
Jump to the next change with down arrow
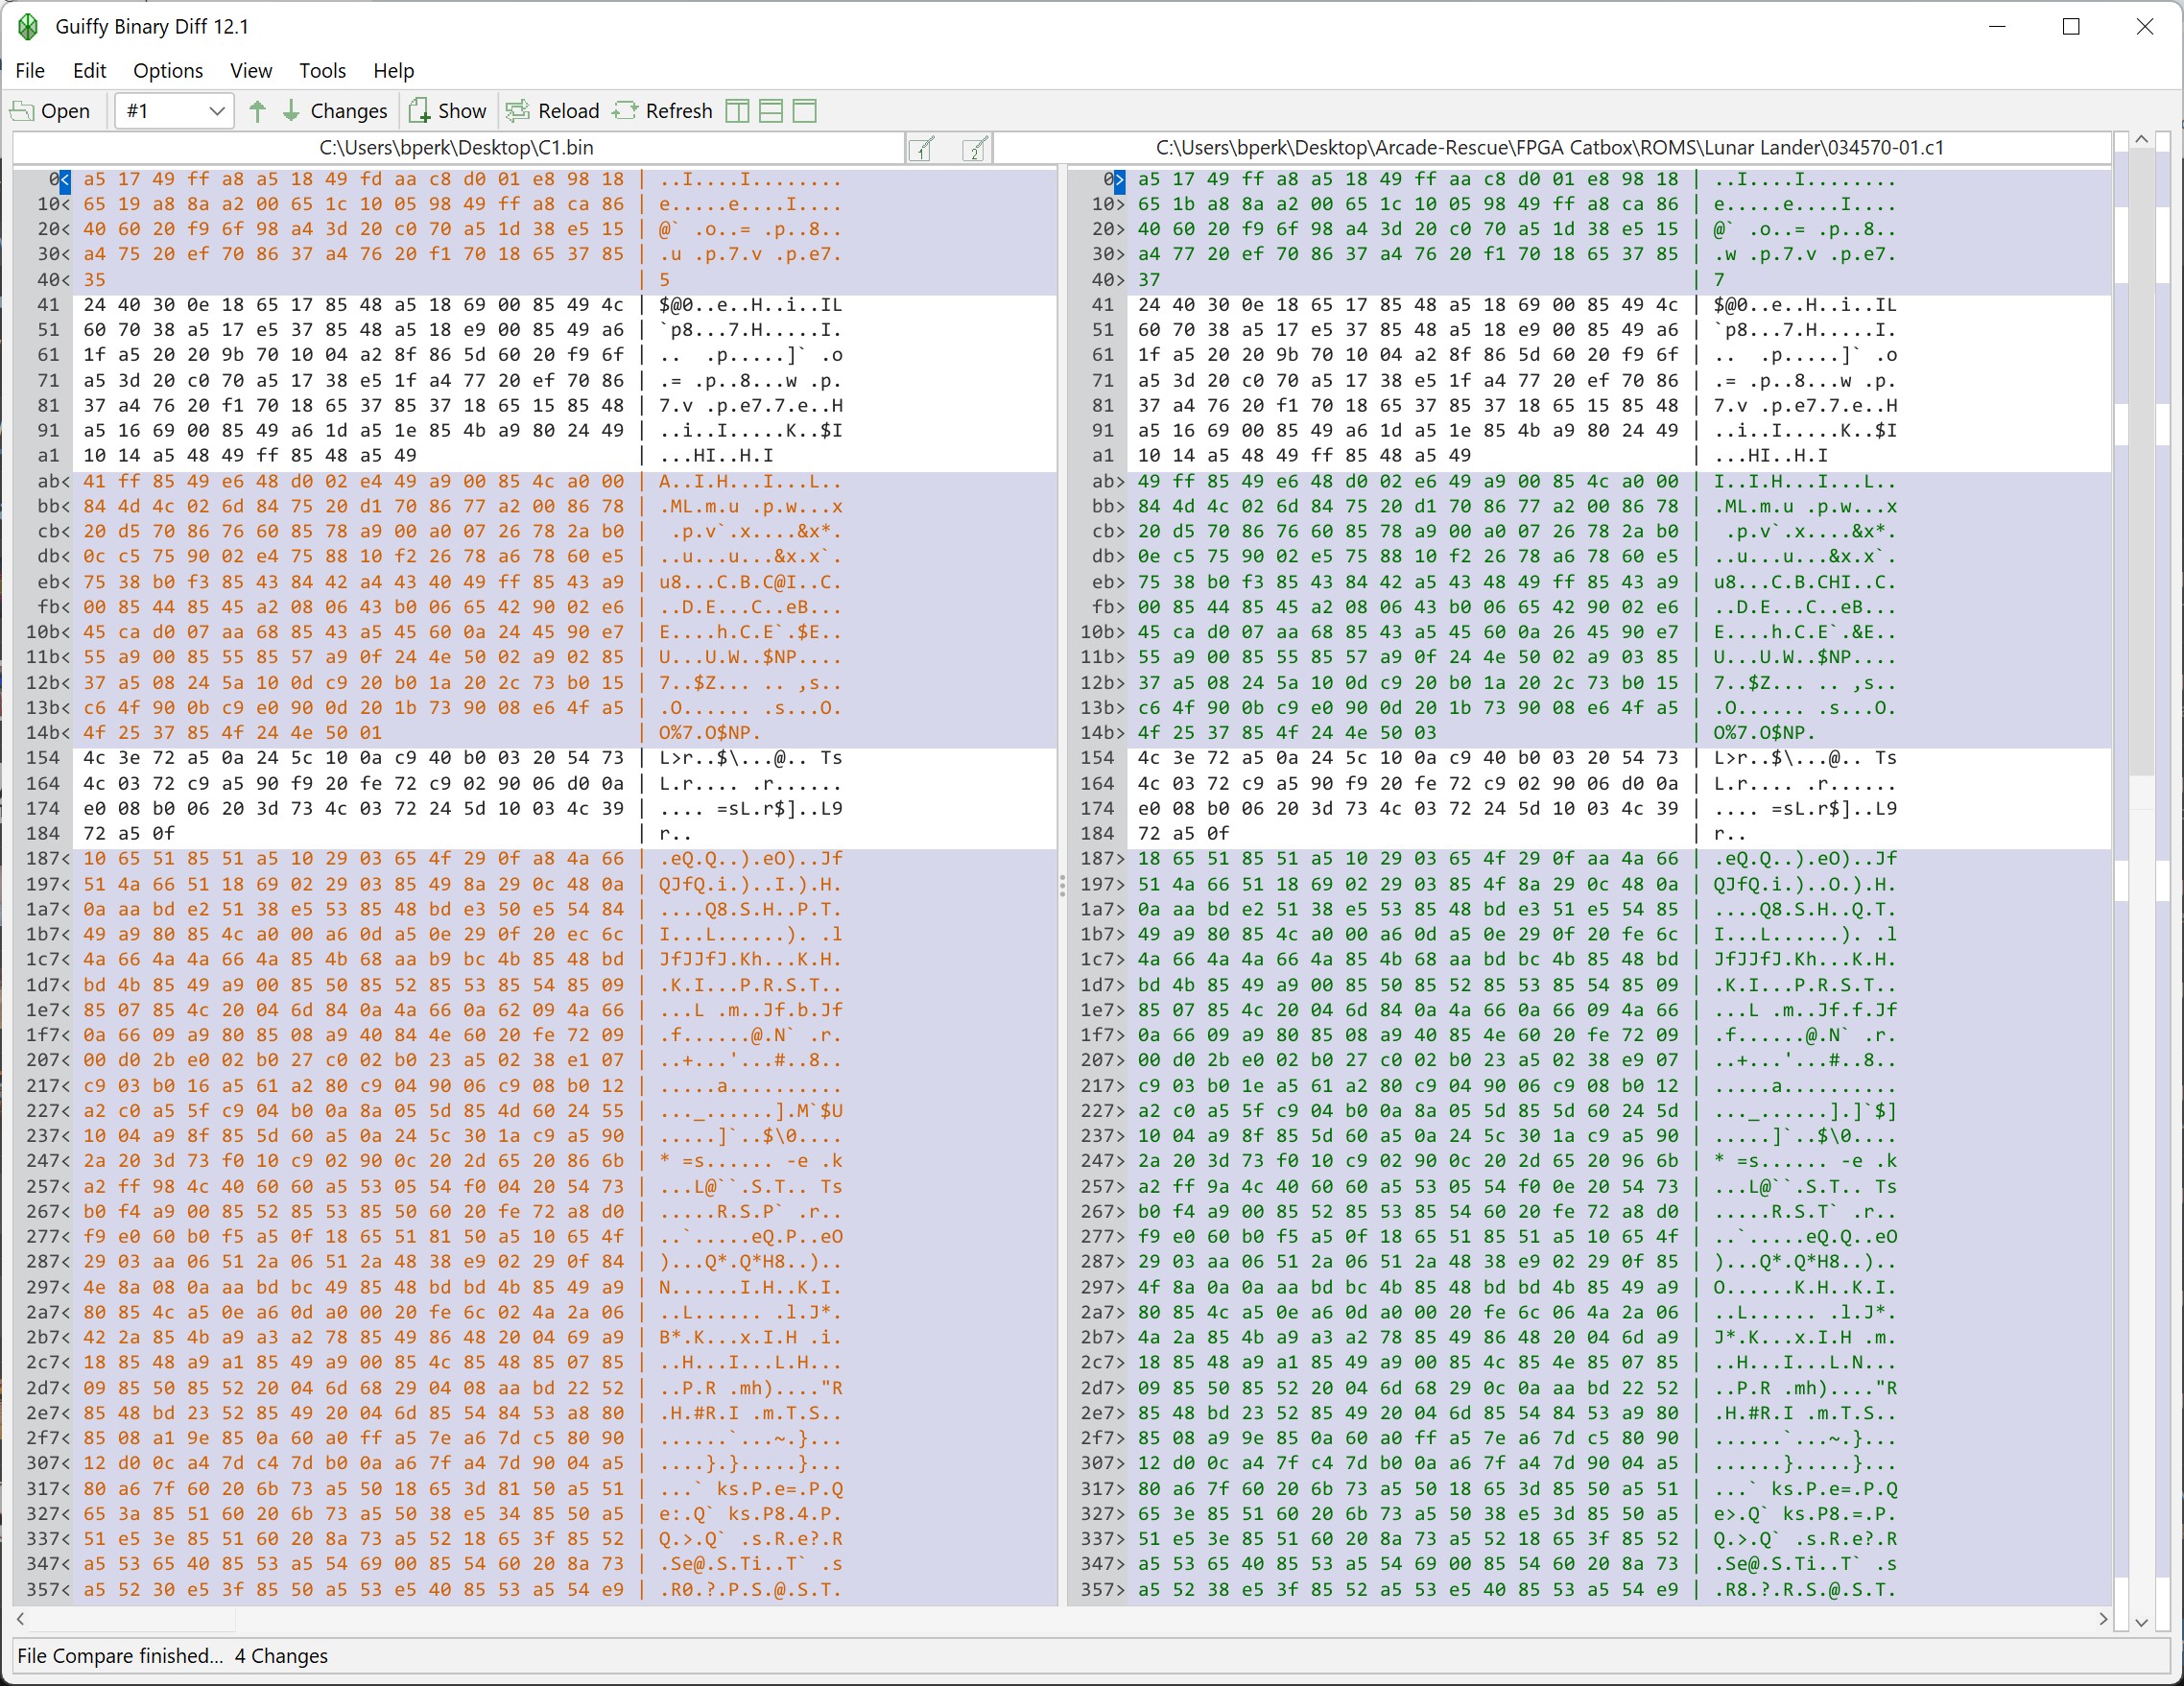[x=291, y=111]
